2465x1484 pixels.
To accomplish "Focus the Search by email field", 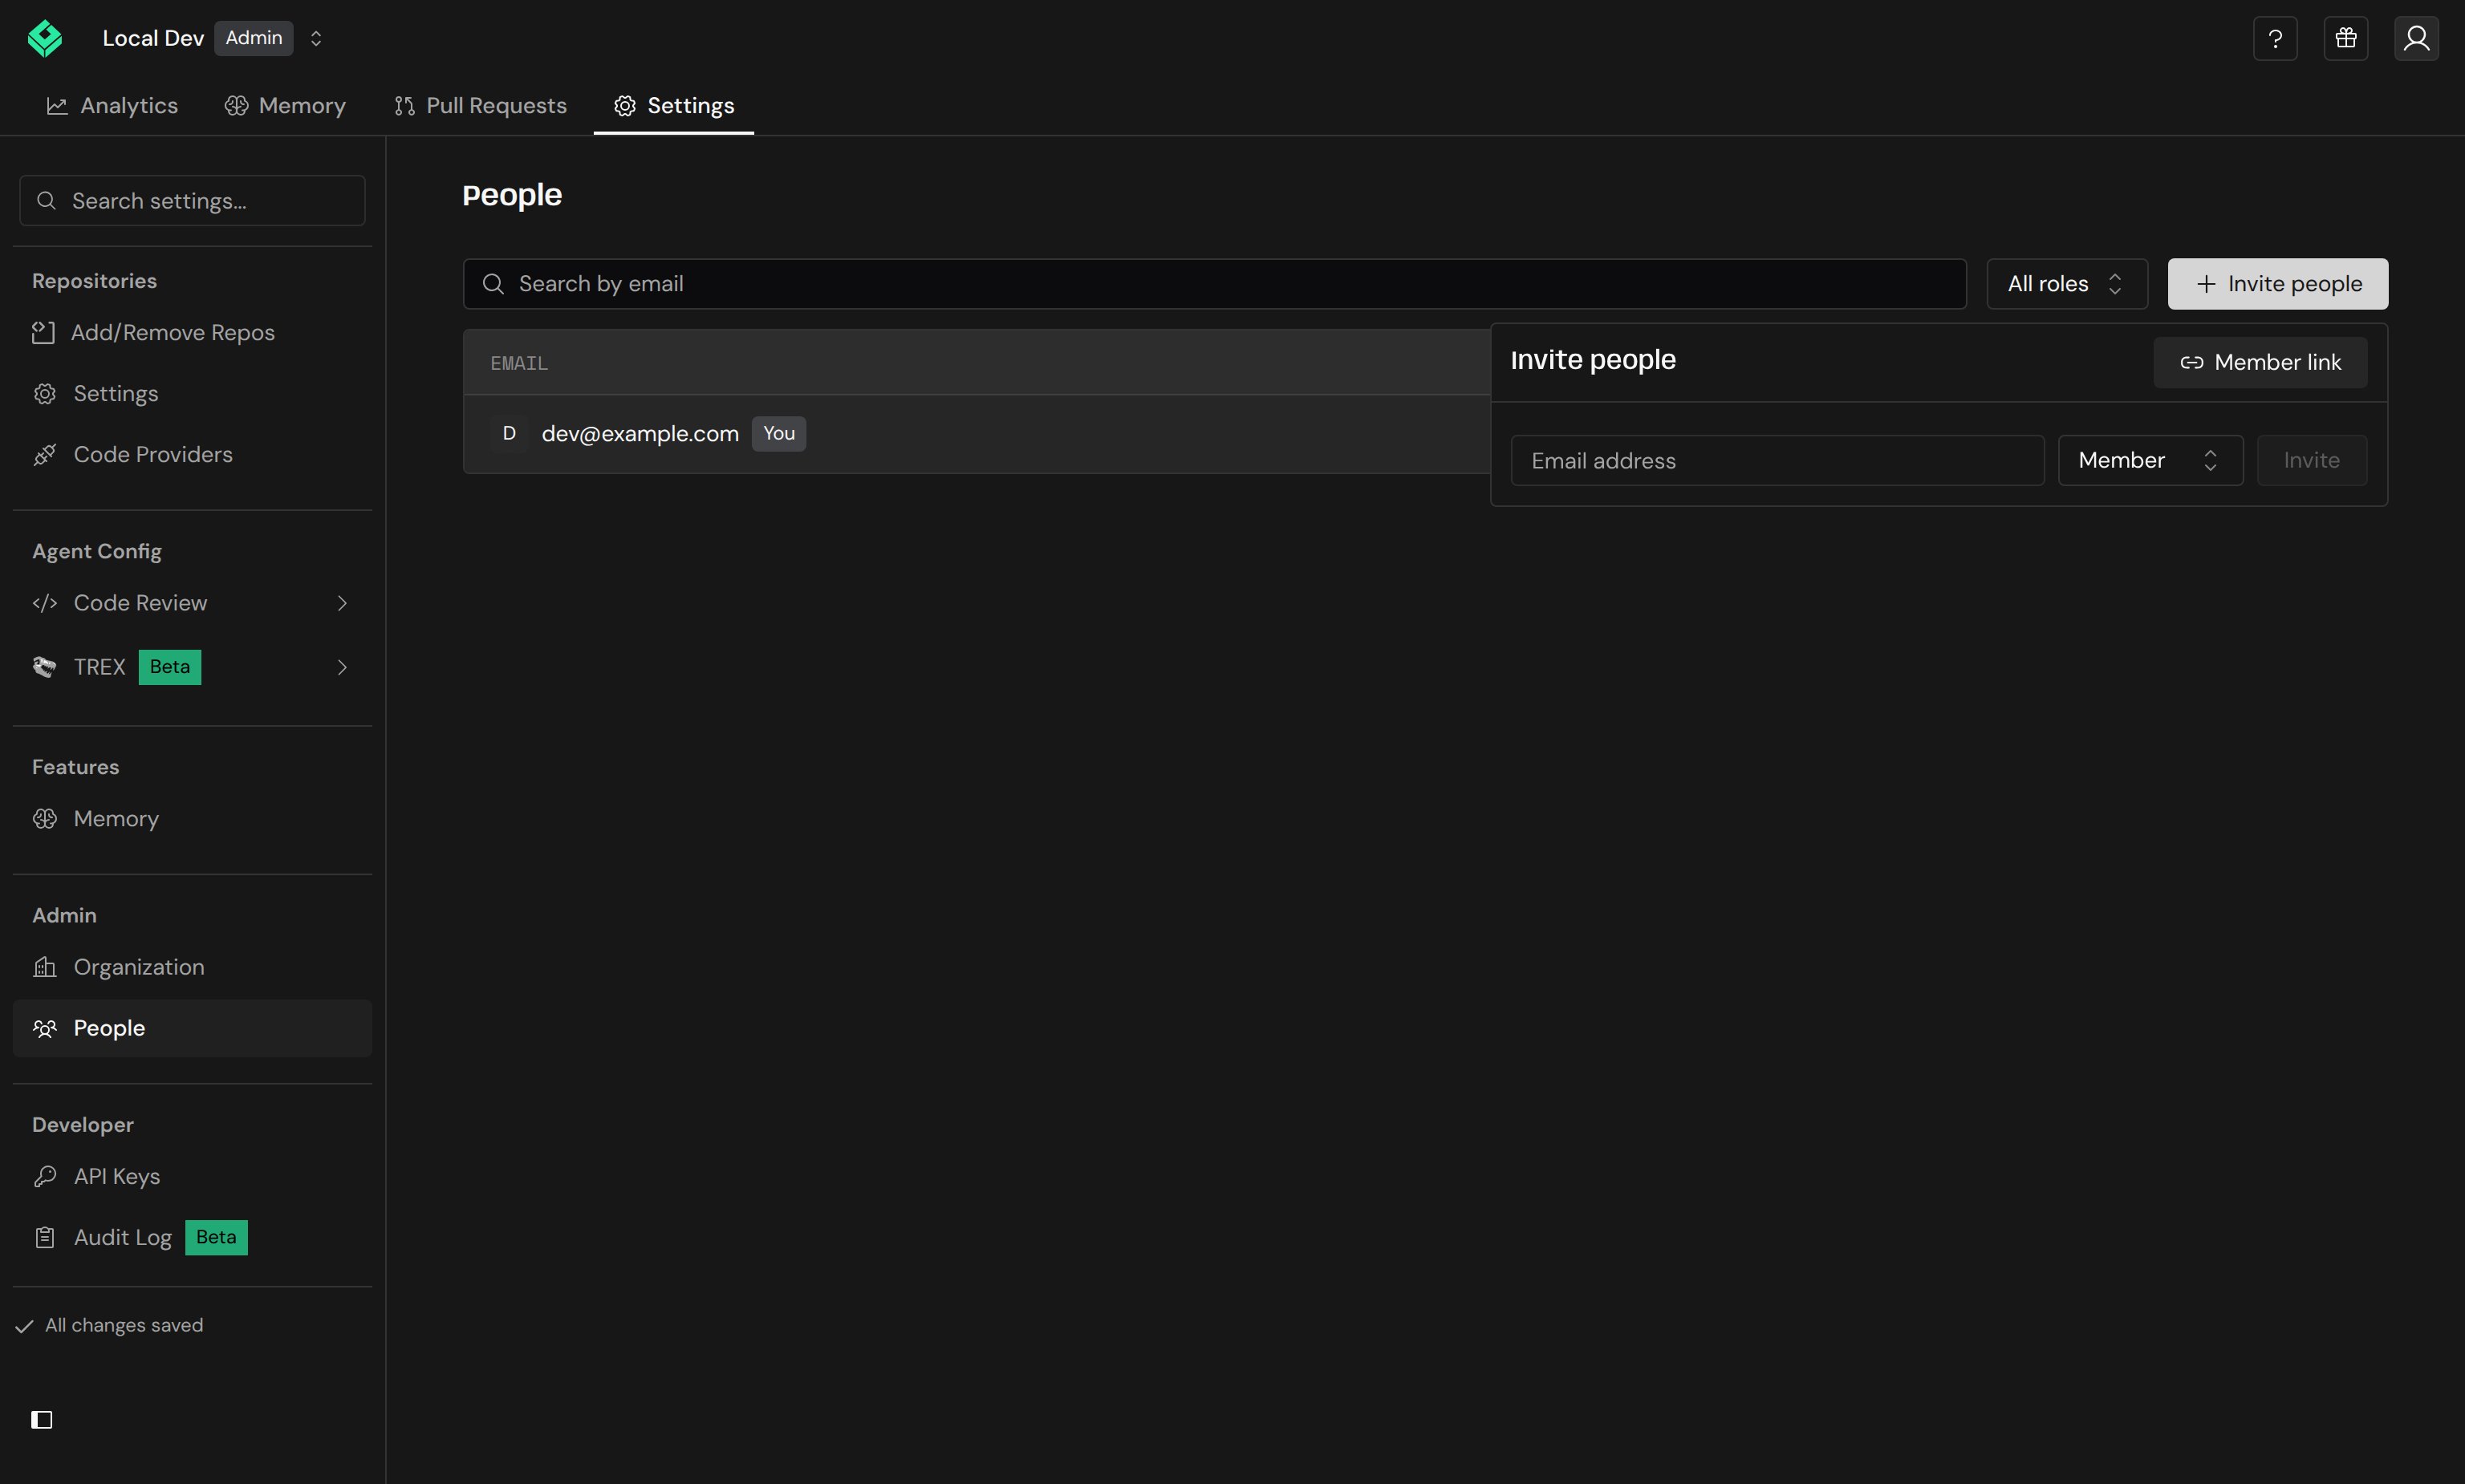I will click(1214, 284).
